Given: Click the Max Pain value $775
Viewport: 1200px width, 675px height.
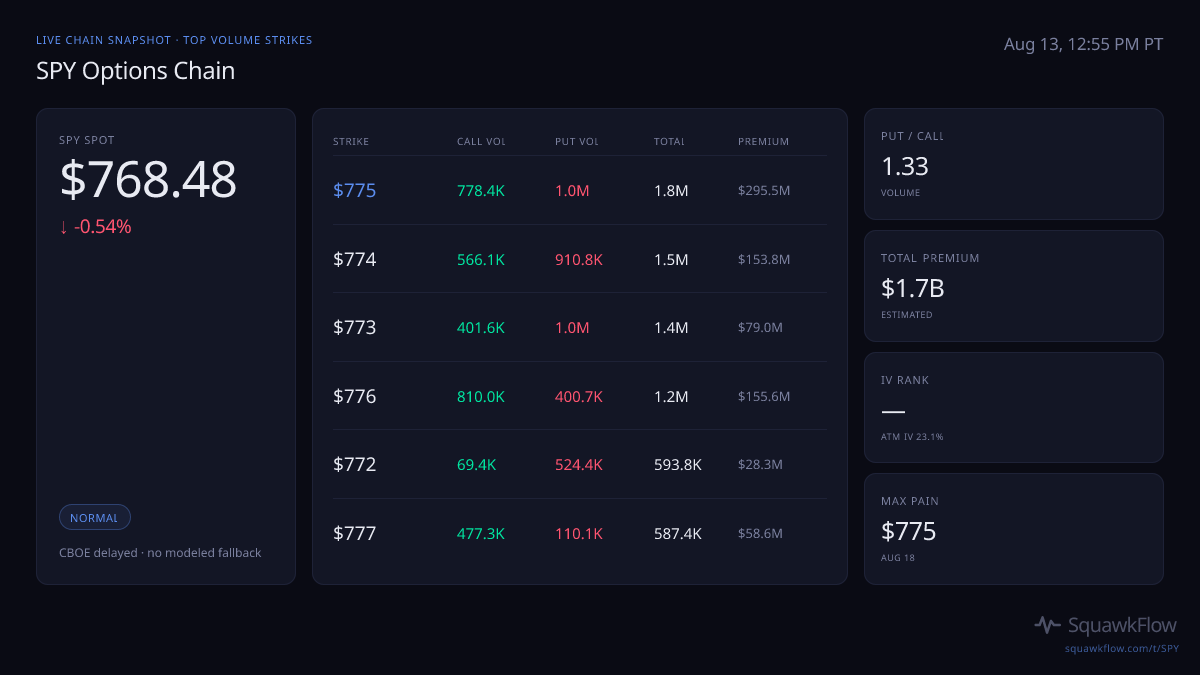Looking at the screenshot, I should pyautogui.click(x=909, y=531).
